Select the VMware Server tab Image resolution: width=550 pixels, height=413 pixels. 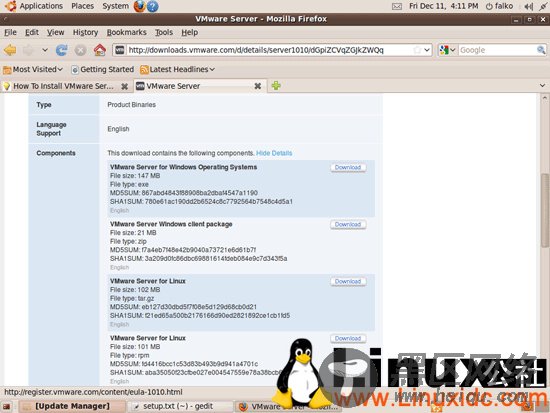196,86
